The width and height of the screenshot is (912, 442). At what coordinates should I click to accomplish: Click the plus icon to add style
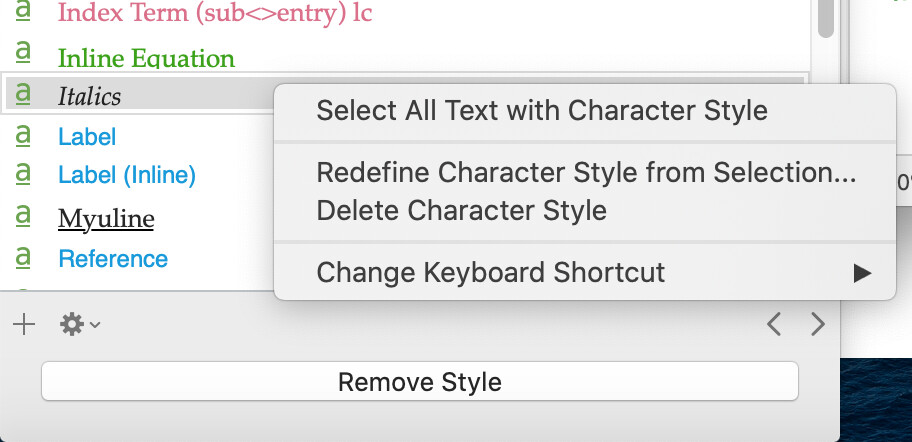pyautogui.click(x=24, y=325)
